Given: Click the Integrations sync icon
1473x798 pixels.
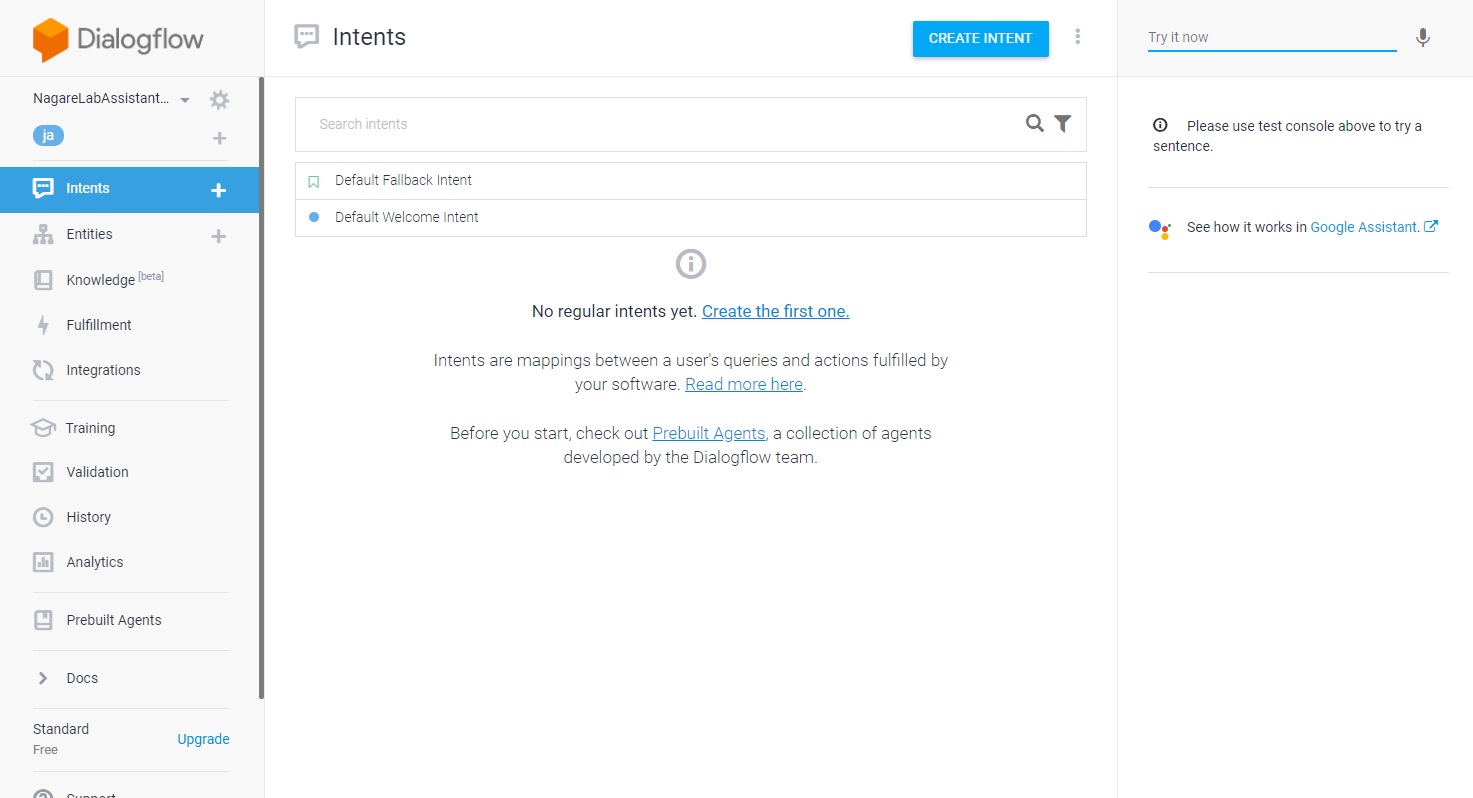Looking at the screenshot, I should (43, 370).
